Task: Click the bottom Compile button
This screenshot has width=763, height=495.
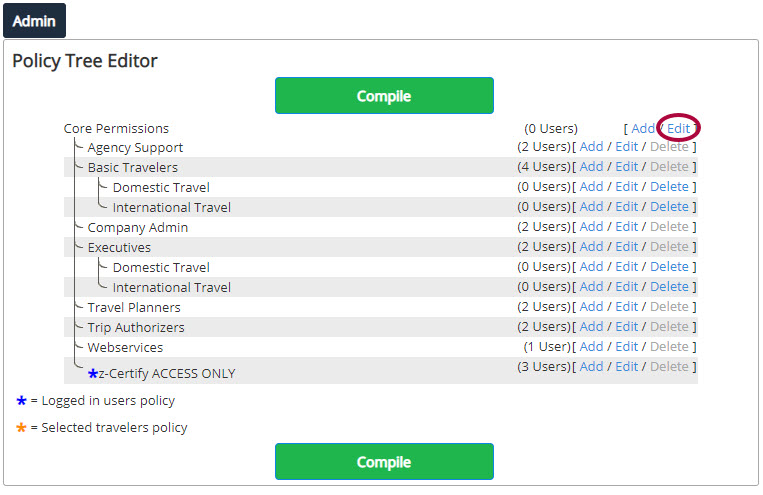Action: coord(384,461)
